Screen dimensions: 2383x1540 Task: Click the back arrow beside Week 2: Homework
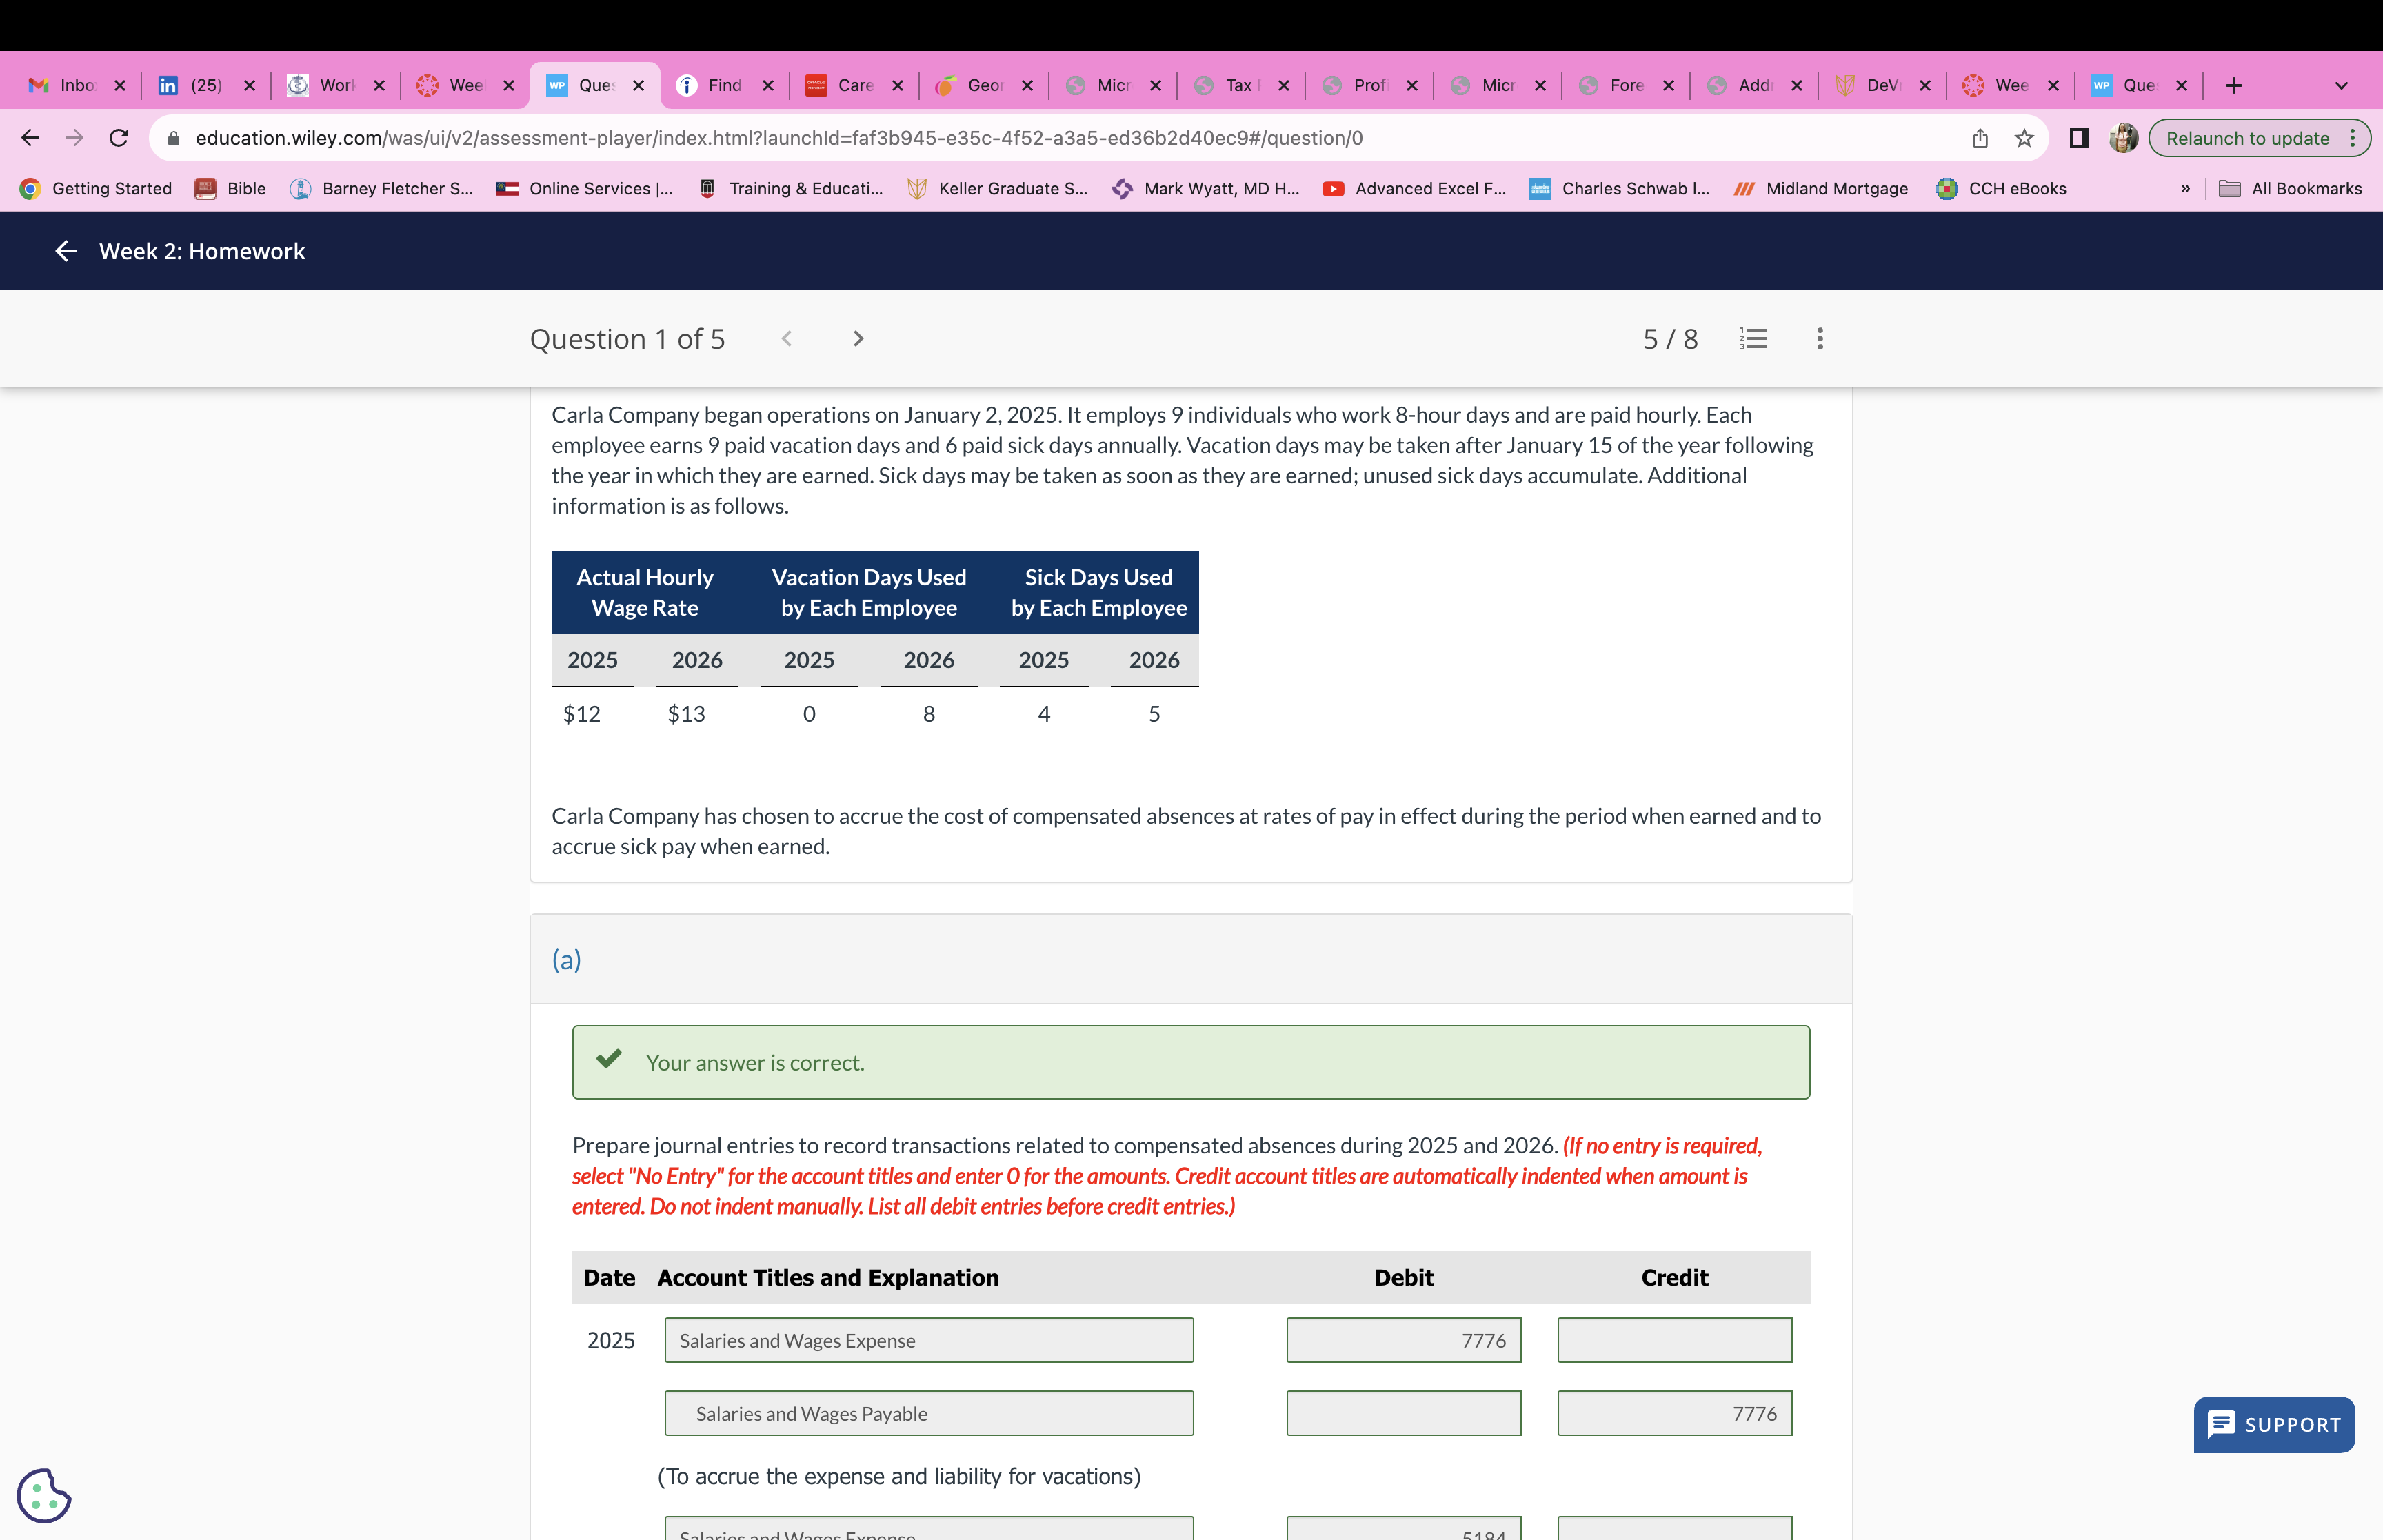tap(66, 251)
